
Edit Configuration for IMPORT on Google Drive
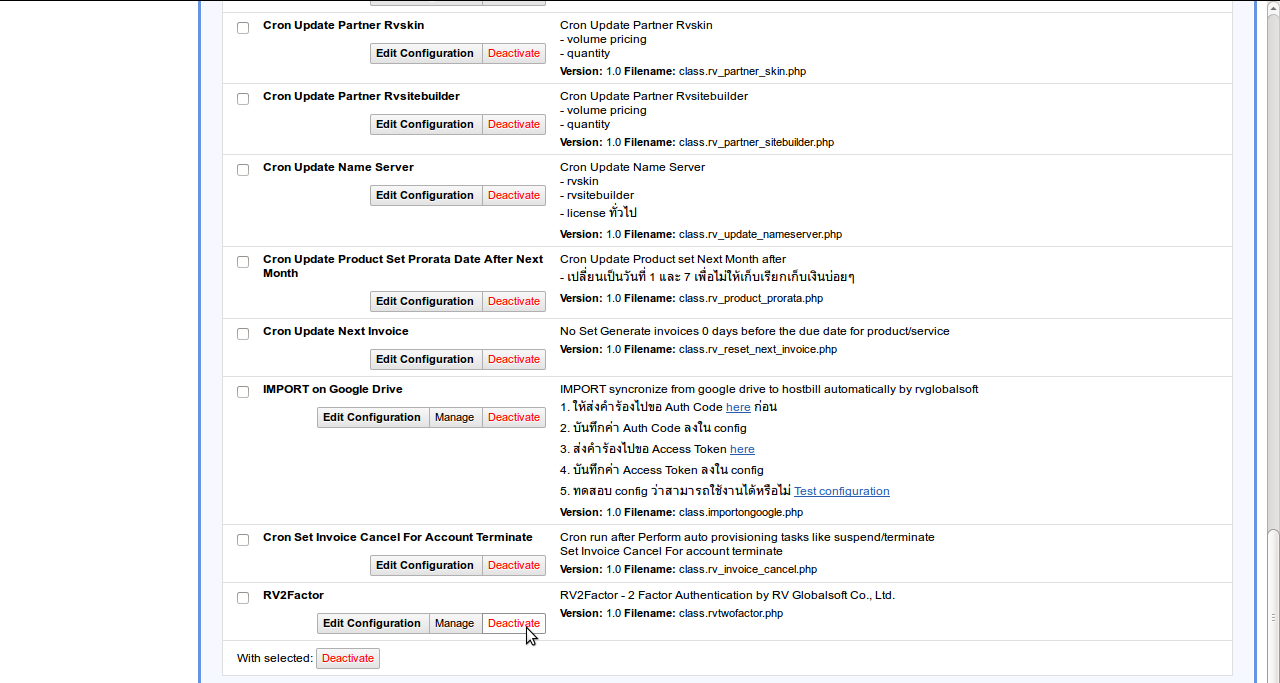tap(372, 418)
